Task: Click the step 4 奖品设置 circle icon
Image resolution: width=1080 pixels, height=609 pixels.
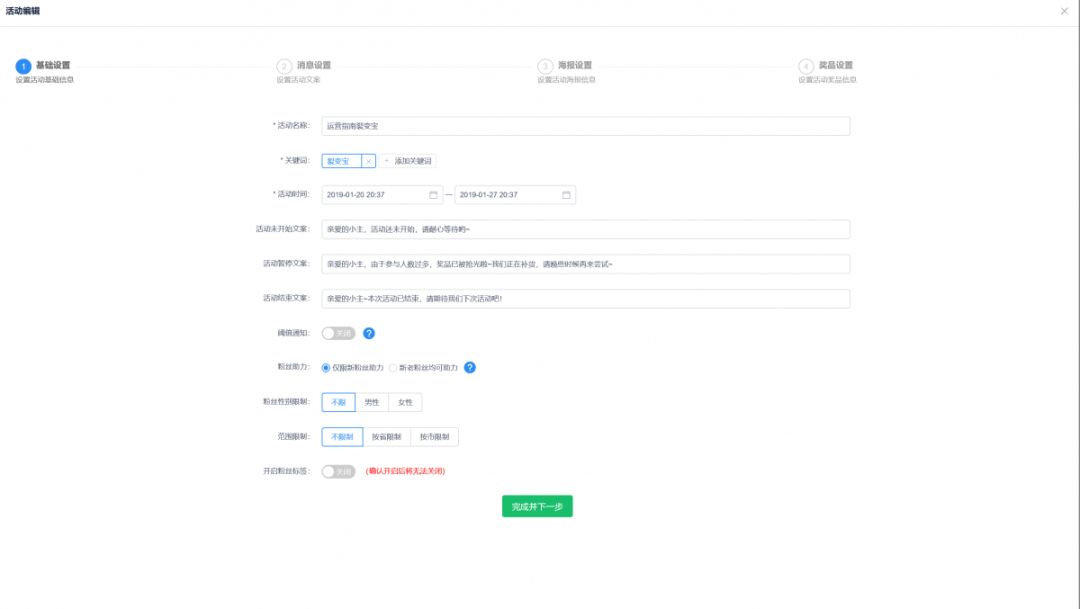Action: pos(806,67)
